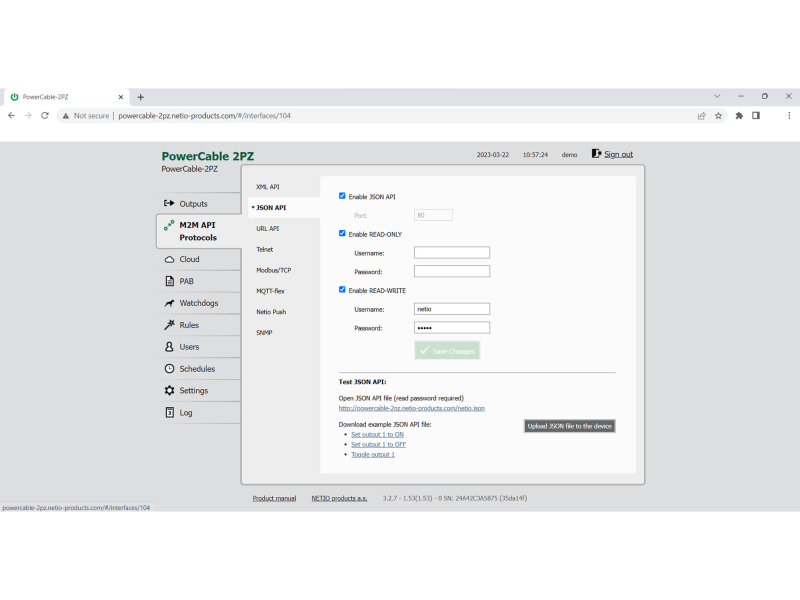Open the Chrome three-dot menu
Image resolution: width=800 pixels, height=600 pixels.
coord(789,116)
